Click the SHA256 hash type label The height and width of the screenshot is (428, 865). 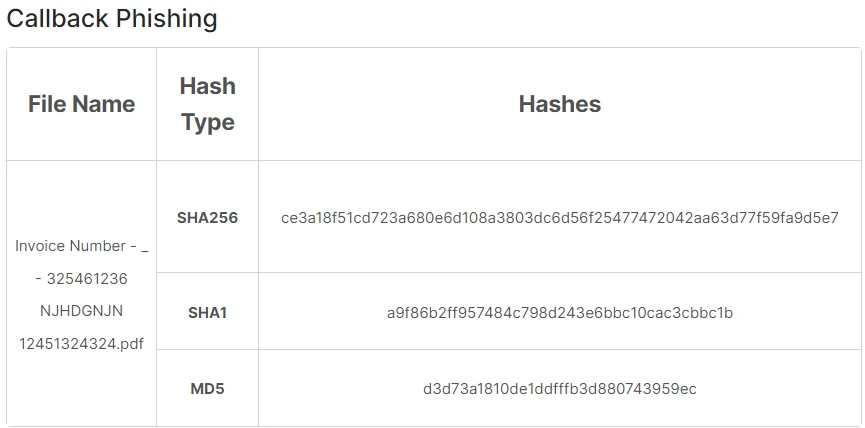click(x=207, y=217)
